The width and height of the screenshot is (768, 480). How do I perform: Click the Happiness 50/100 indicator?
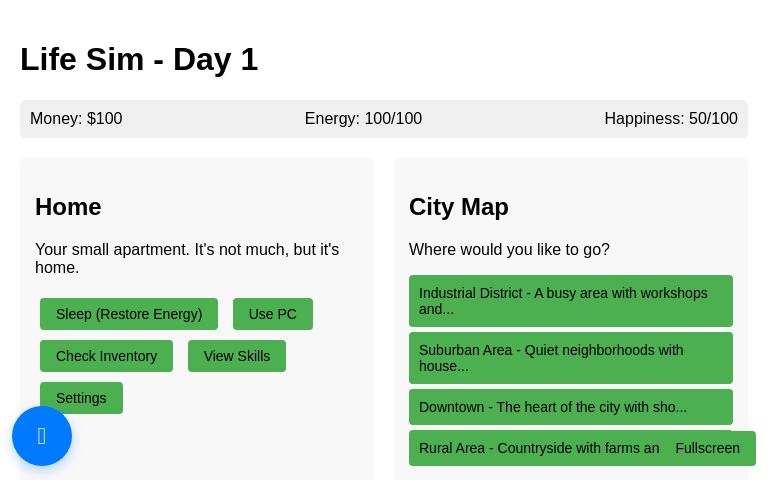tap(670, 119)
